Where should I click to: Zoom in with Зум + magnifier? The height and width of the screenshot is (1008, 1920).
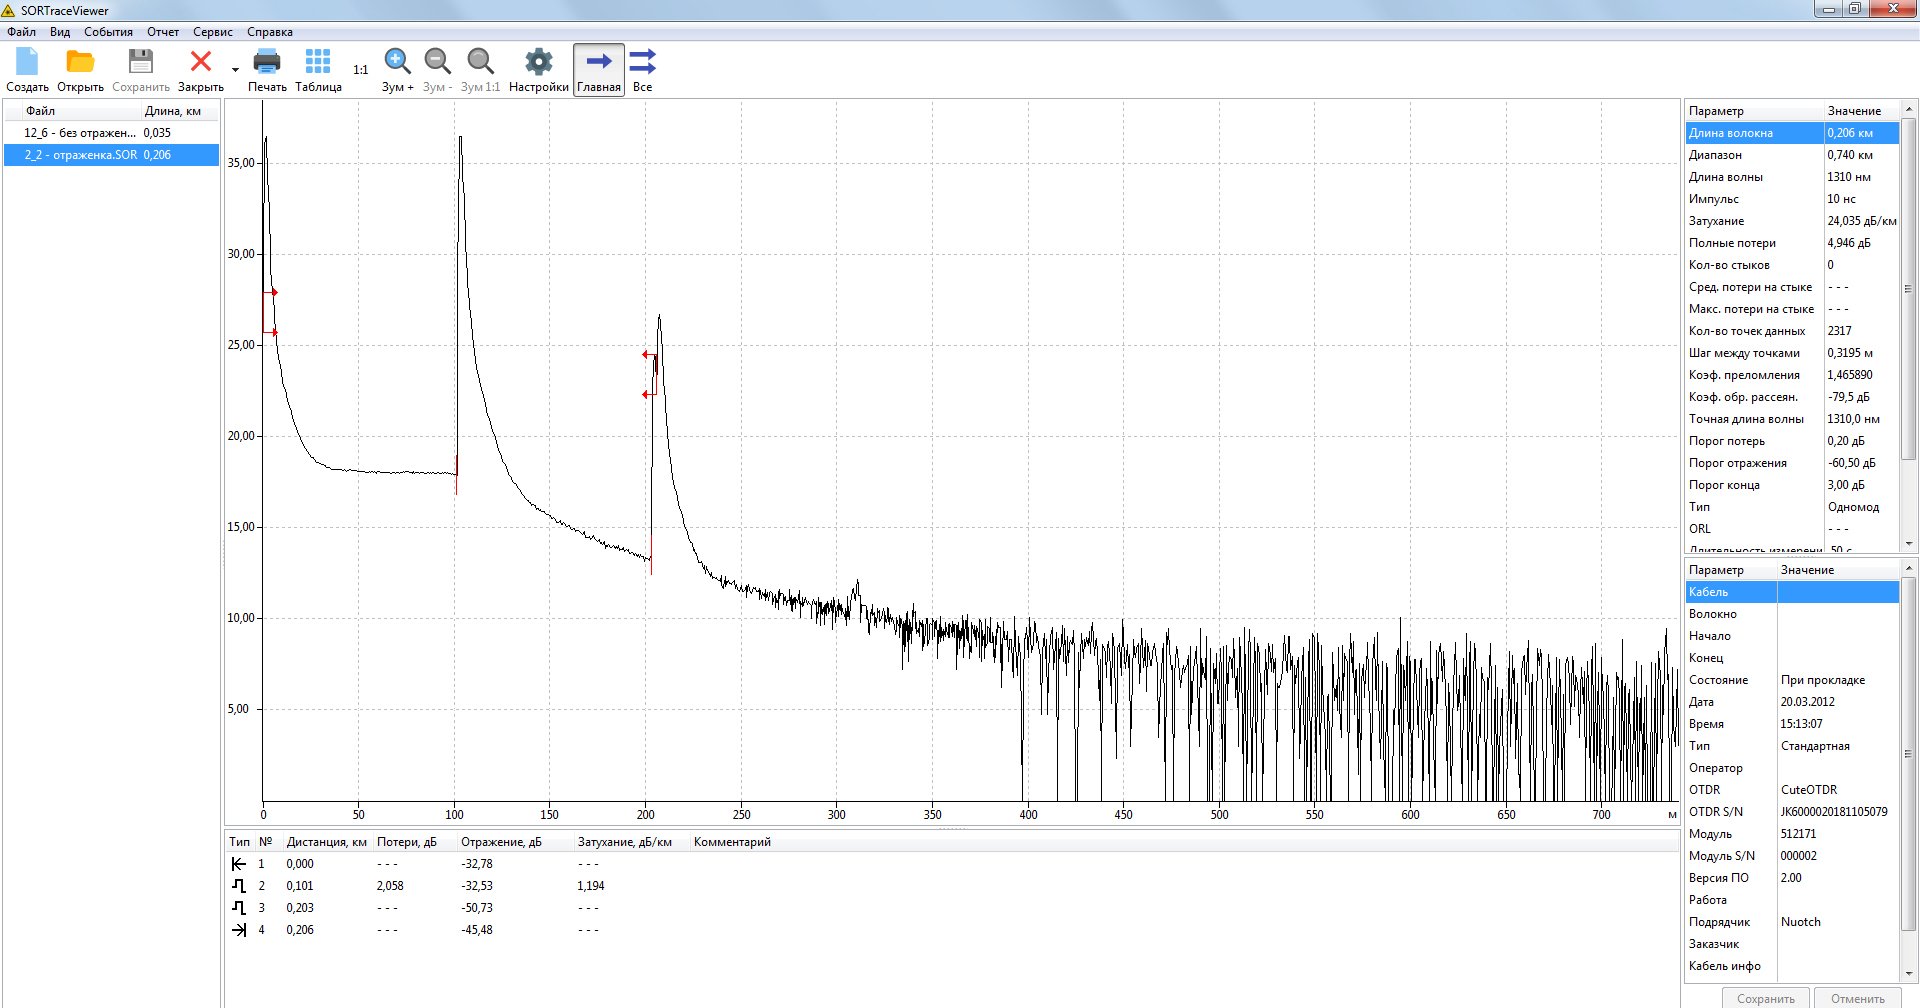pyautogui.click(x=397, y=69)
